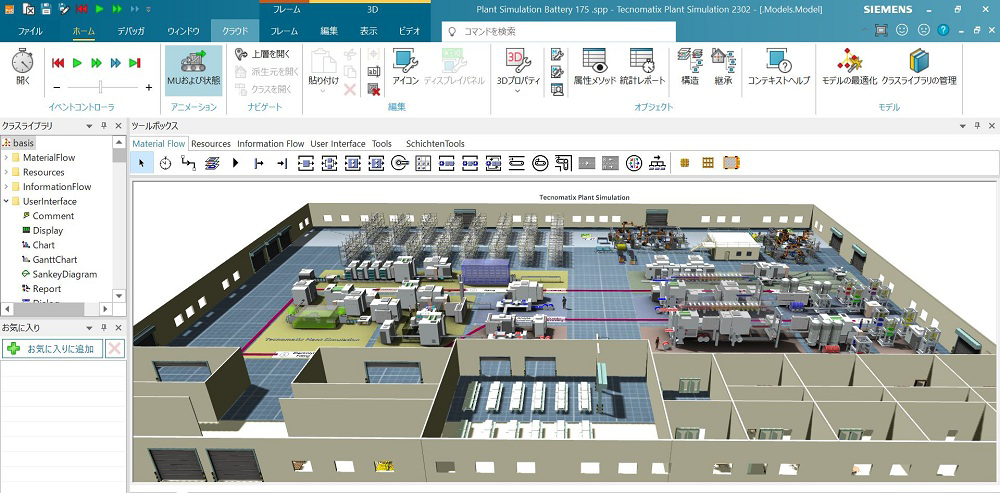
Task: Open 統計レポート statistics report
Action: tap(642, 68)
